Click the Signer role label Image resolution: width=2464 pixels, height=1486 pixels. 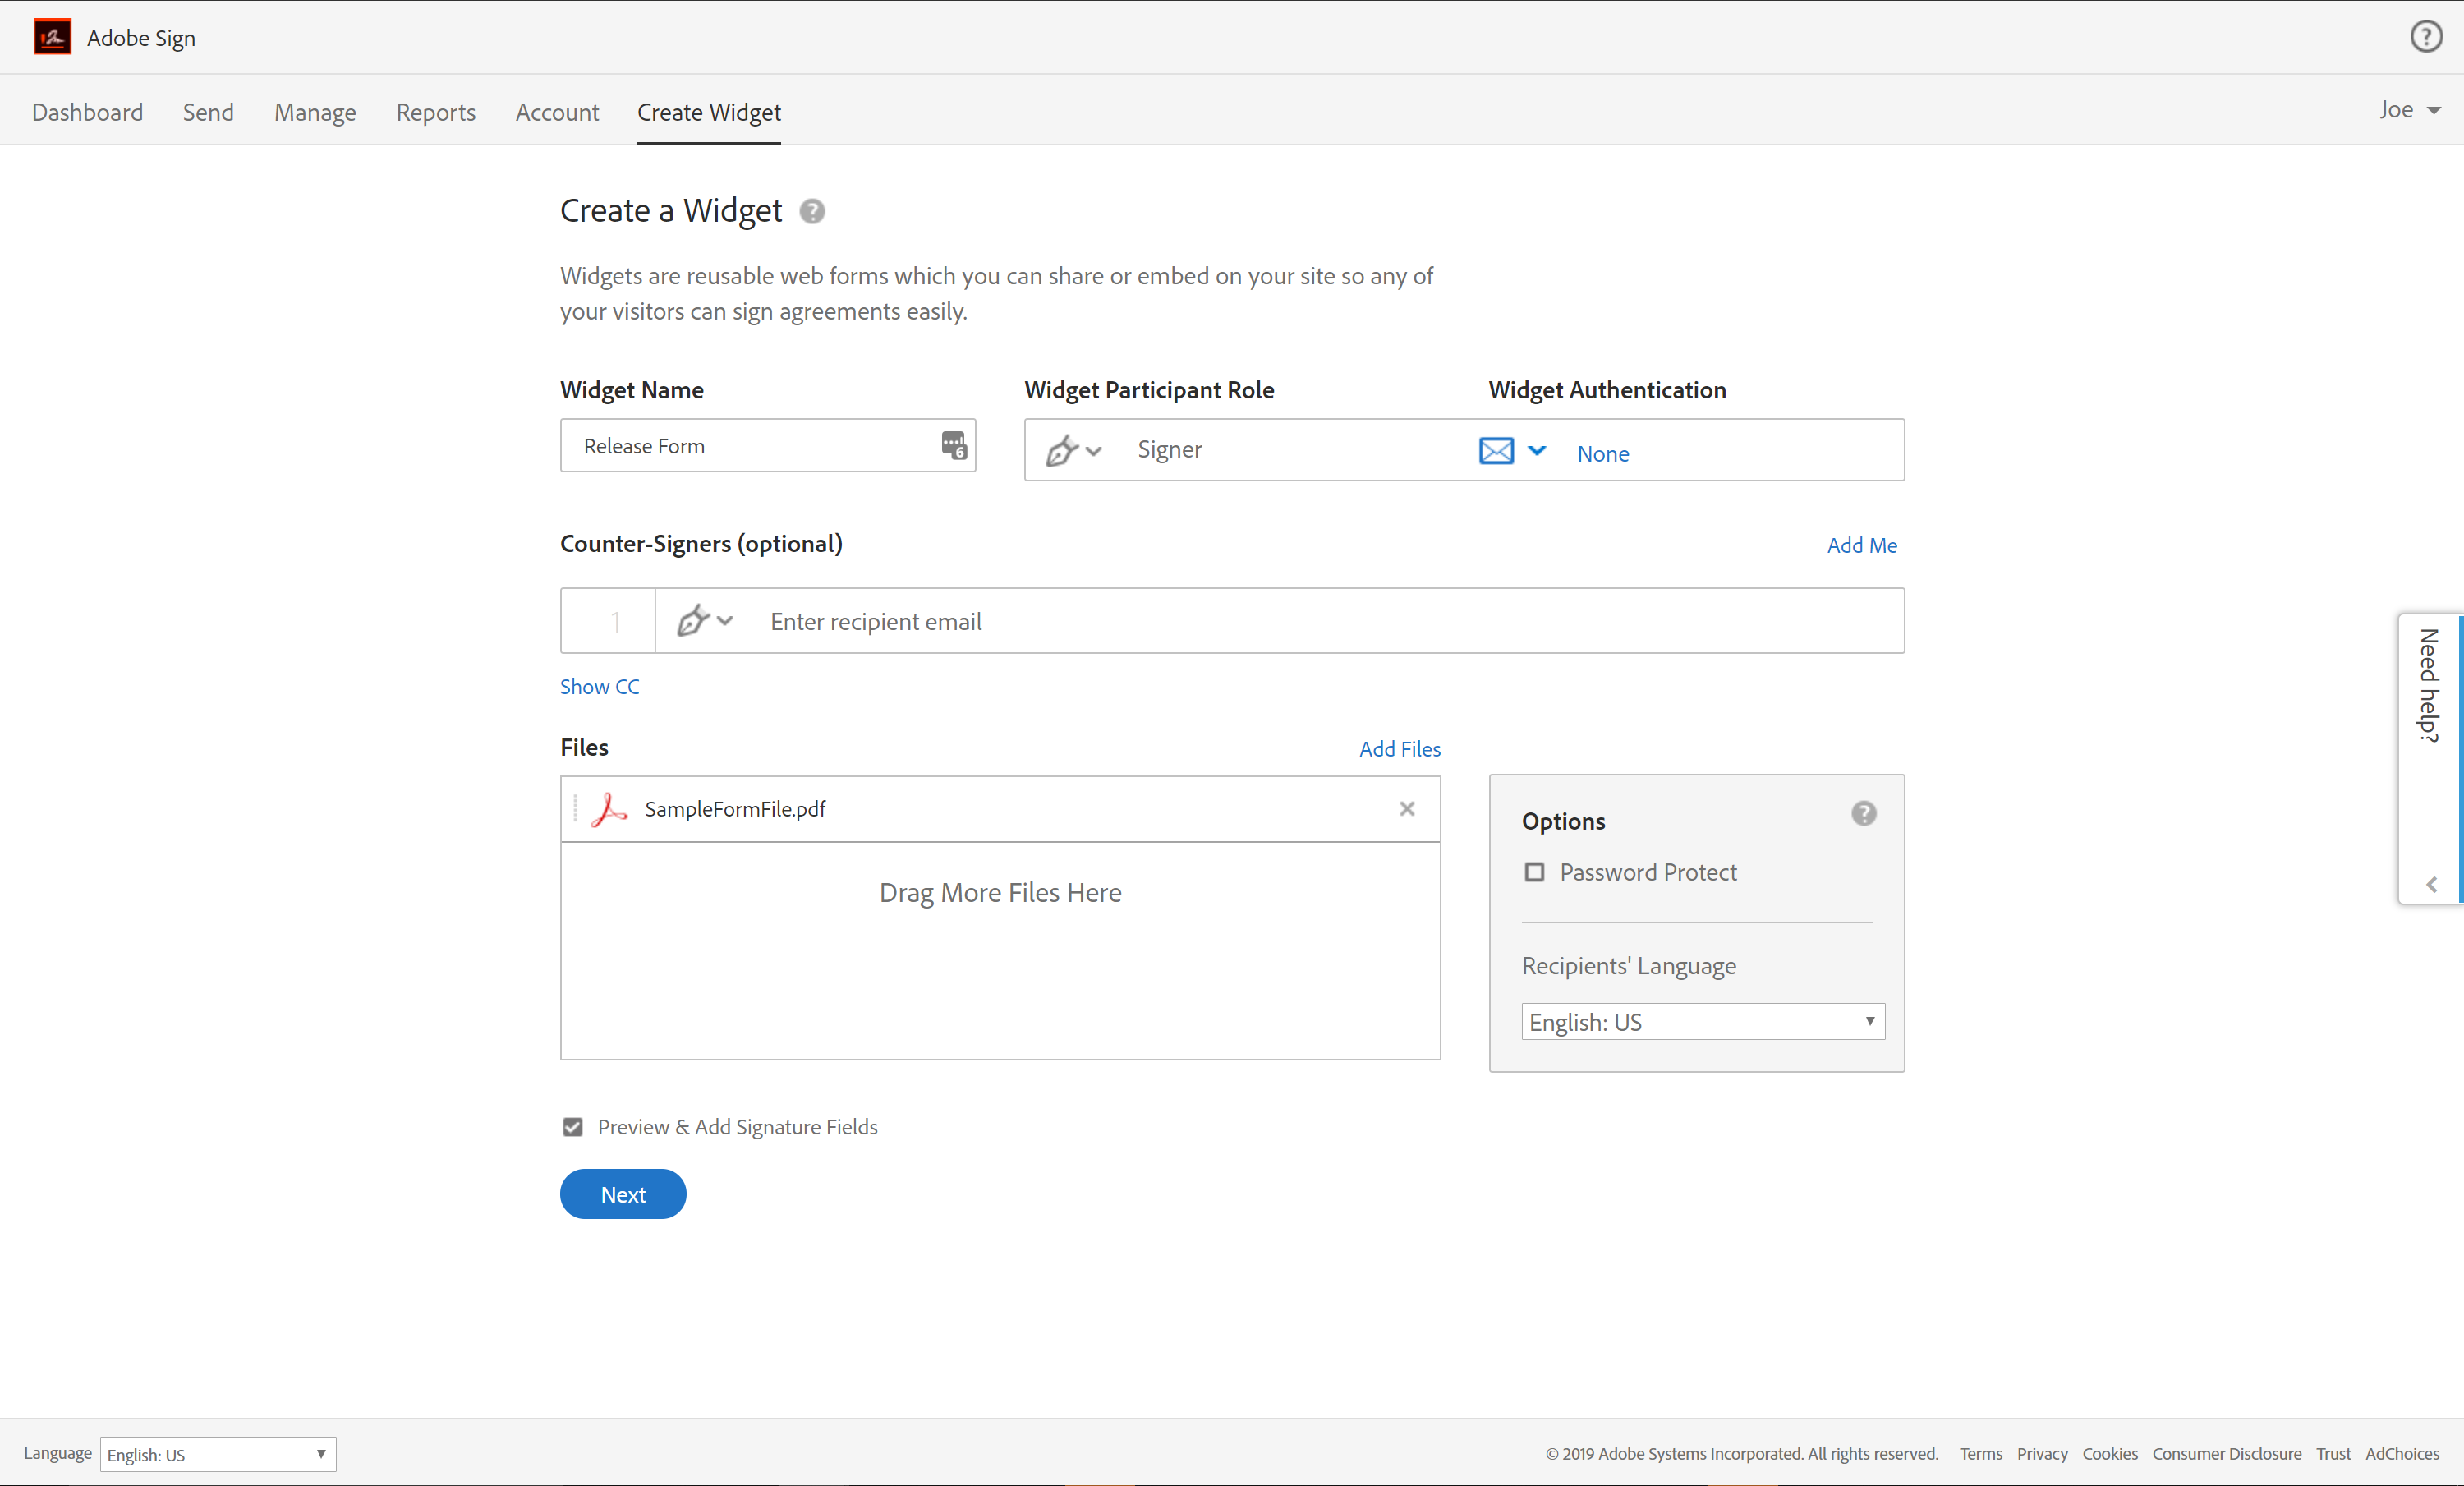tap(1170, 450)
